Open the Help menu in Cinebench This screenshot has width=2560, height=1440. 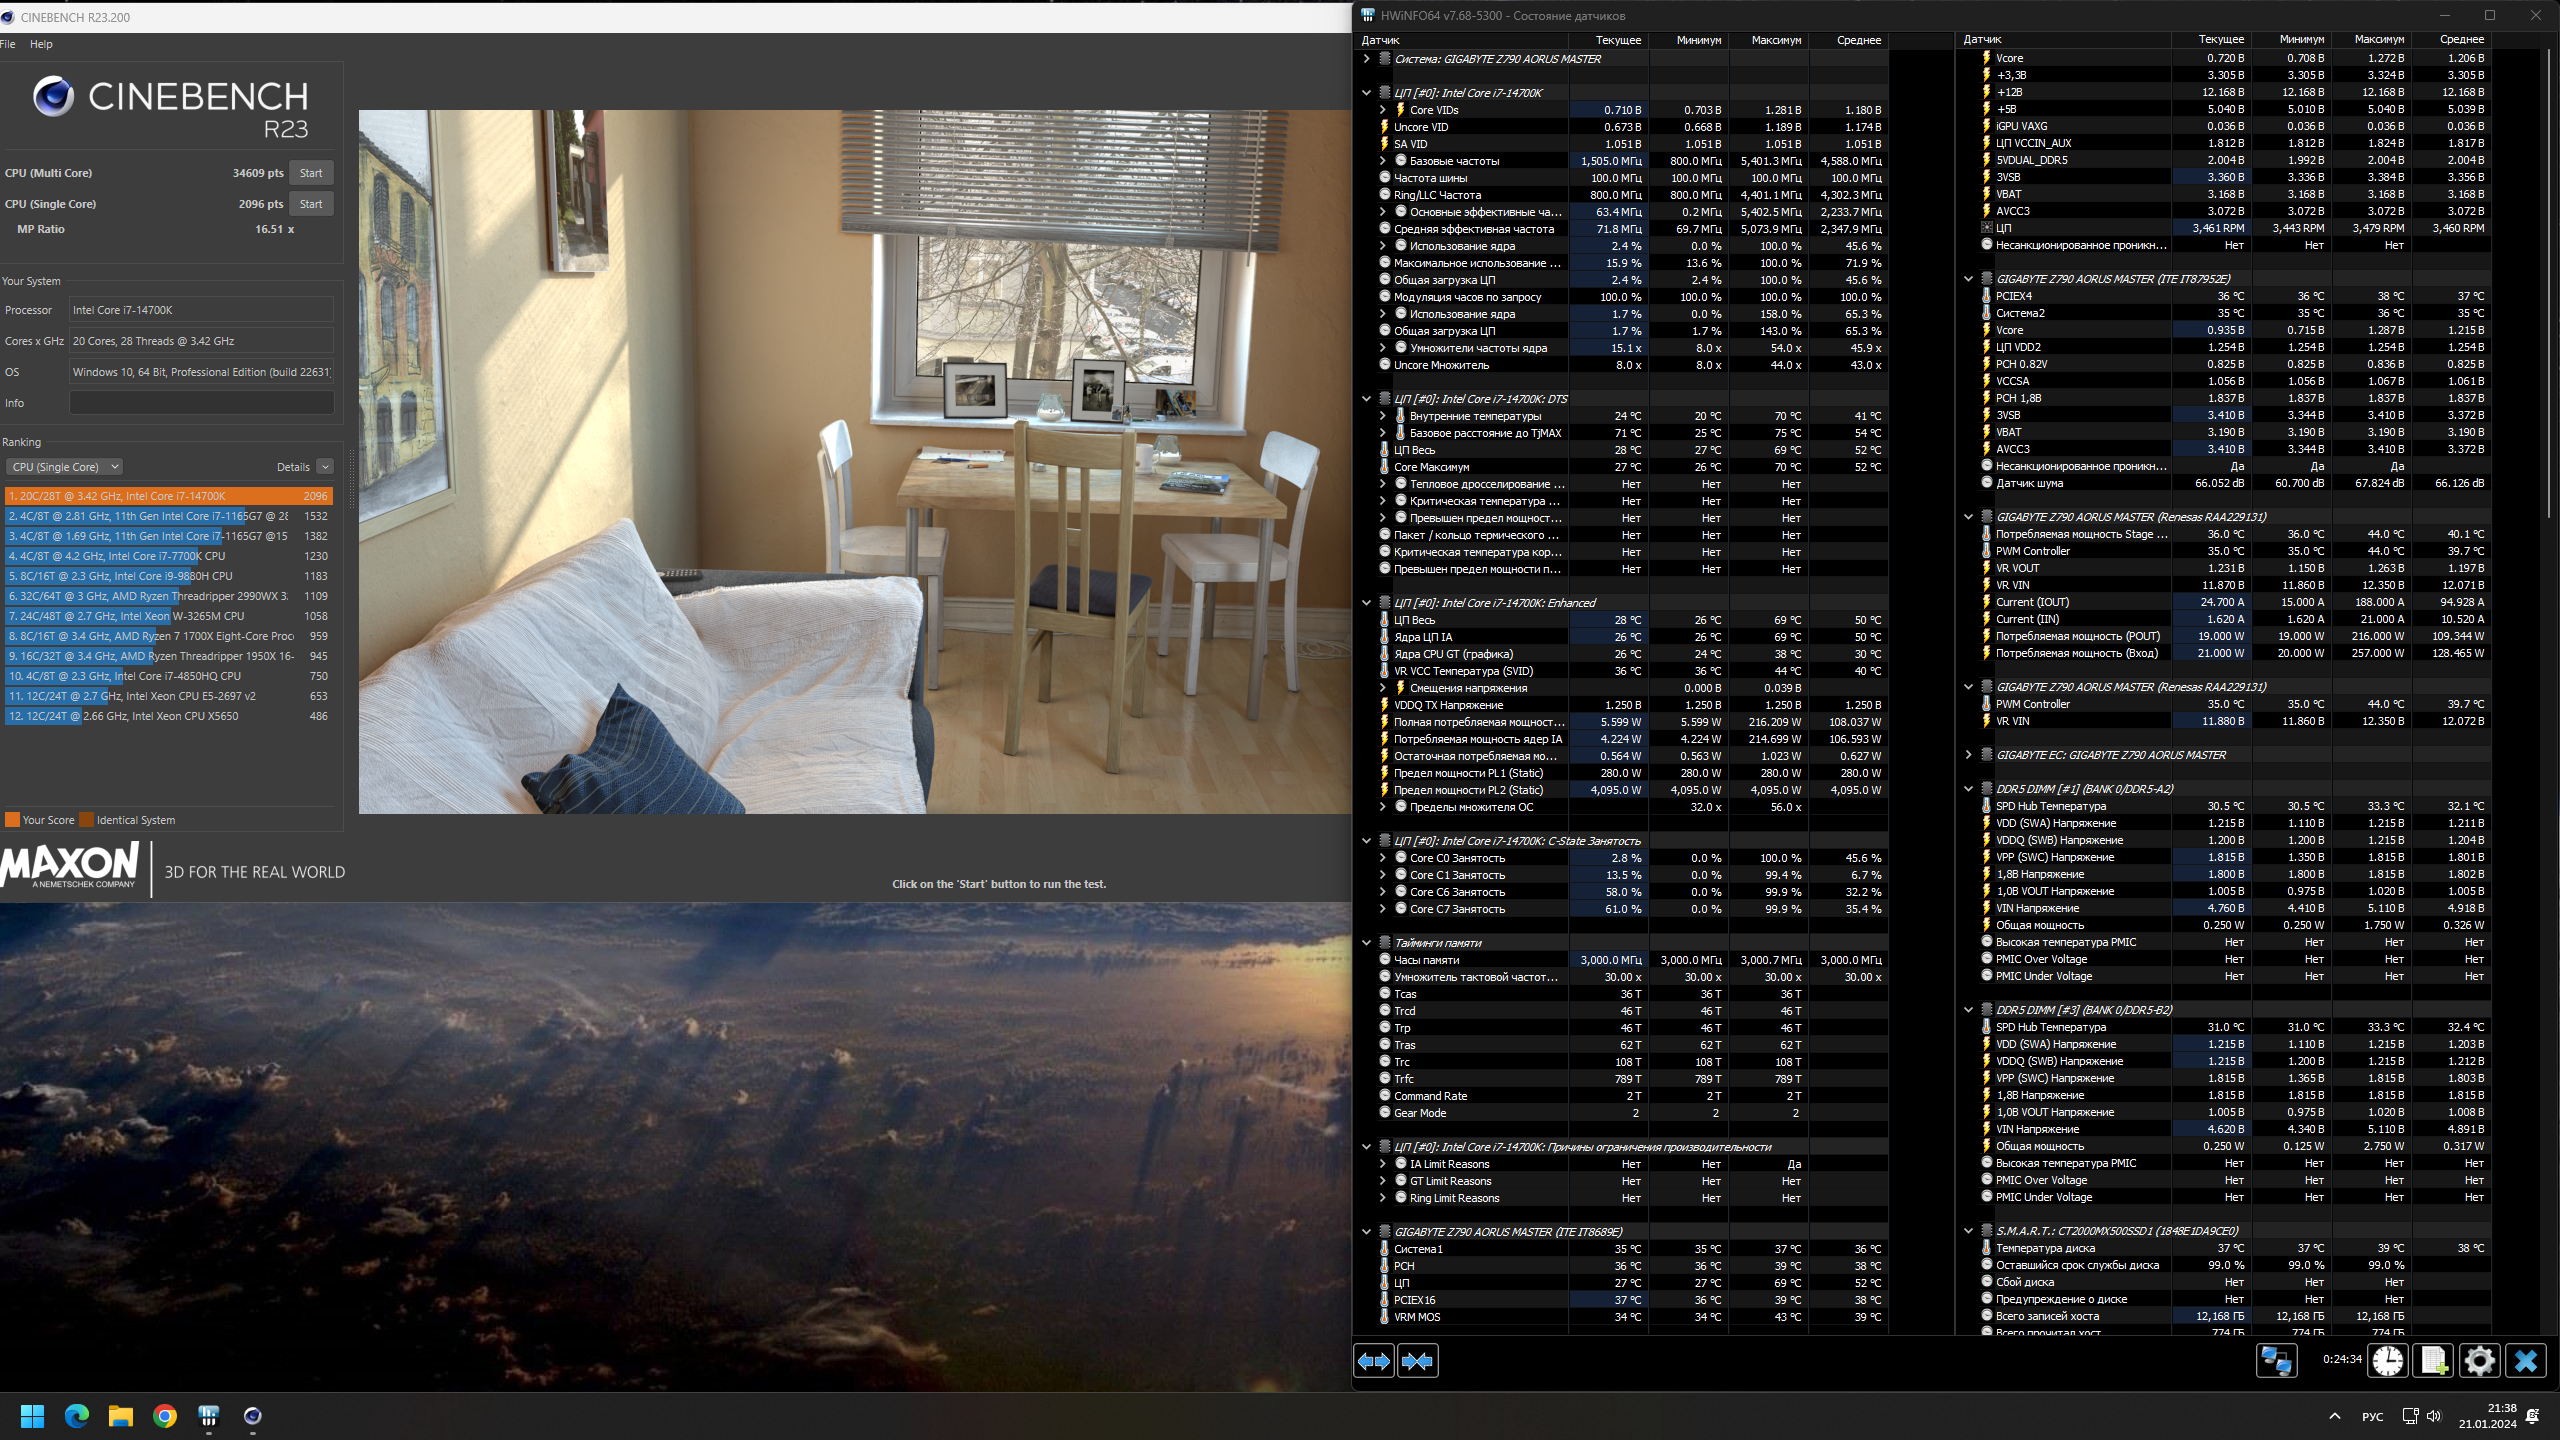point(41,44)
